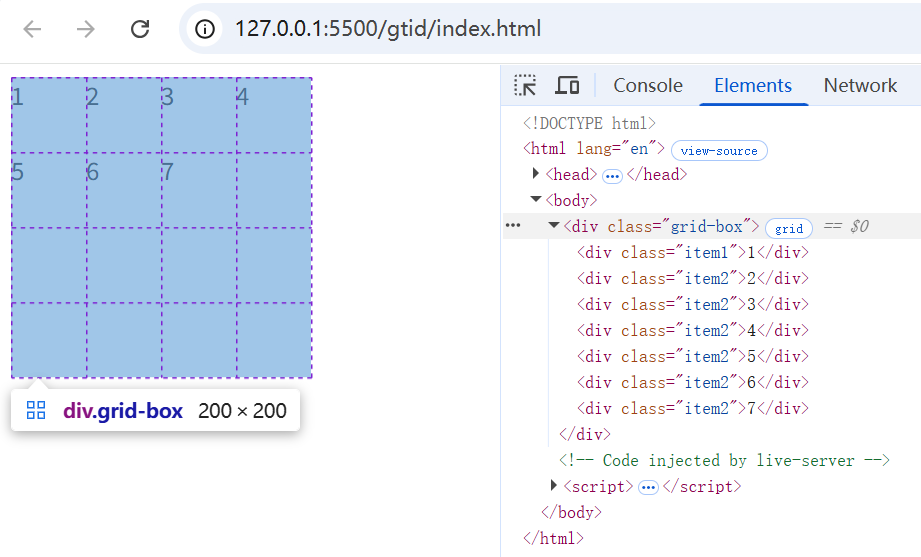Image resolution: width=921 pixels, height=557 pixels.
Task: Click the script ellipsis button
Action: tap(648, 488)
